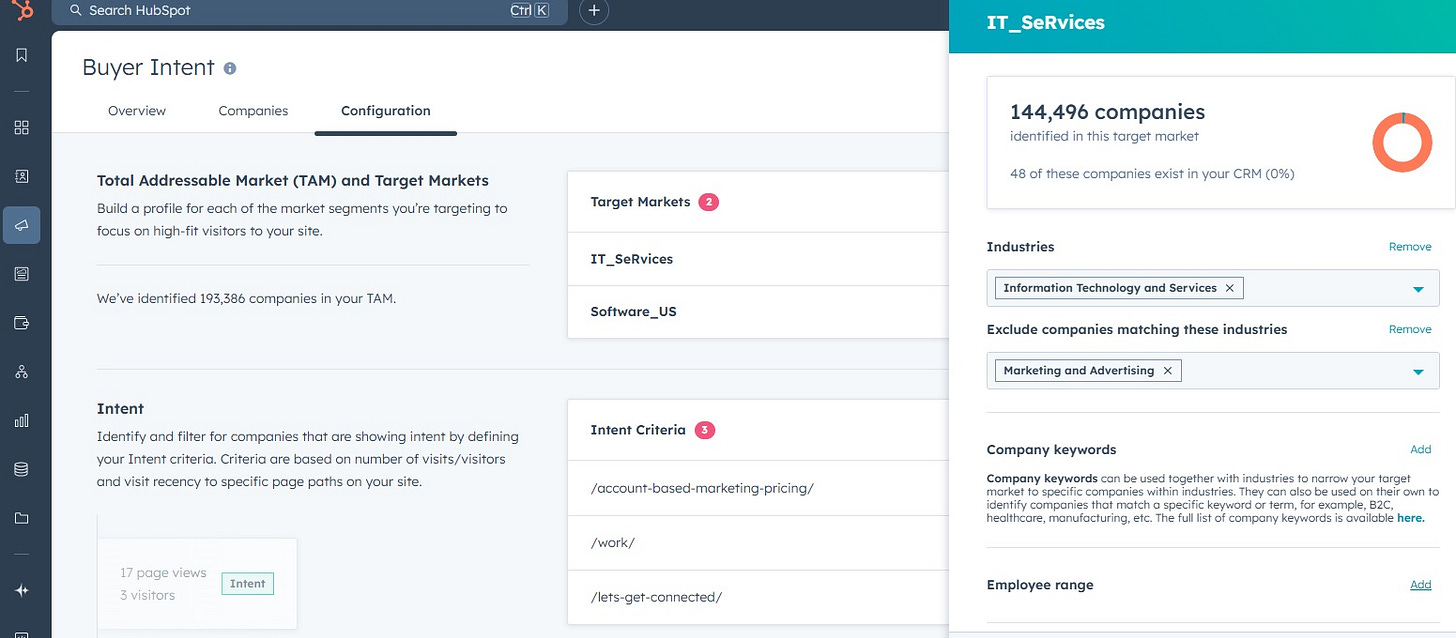Screen dimensions: 1456x638
Task: Click the '17 page views' text
Action: (163, 573)
